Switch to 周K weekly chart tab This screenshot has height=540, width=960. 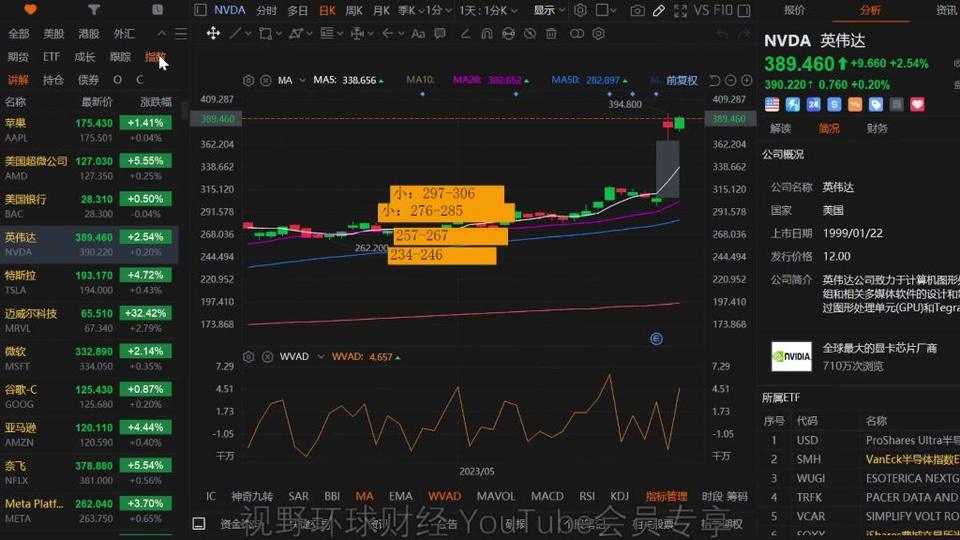(x=354, y=10)
